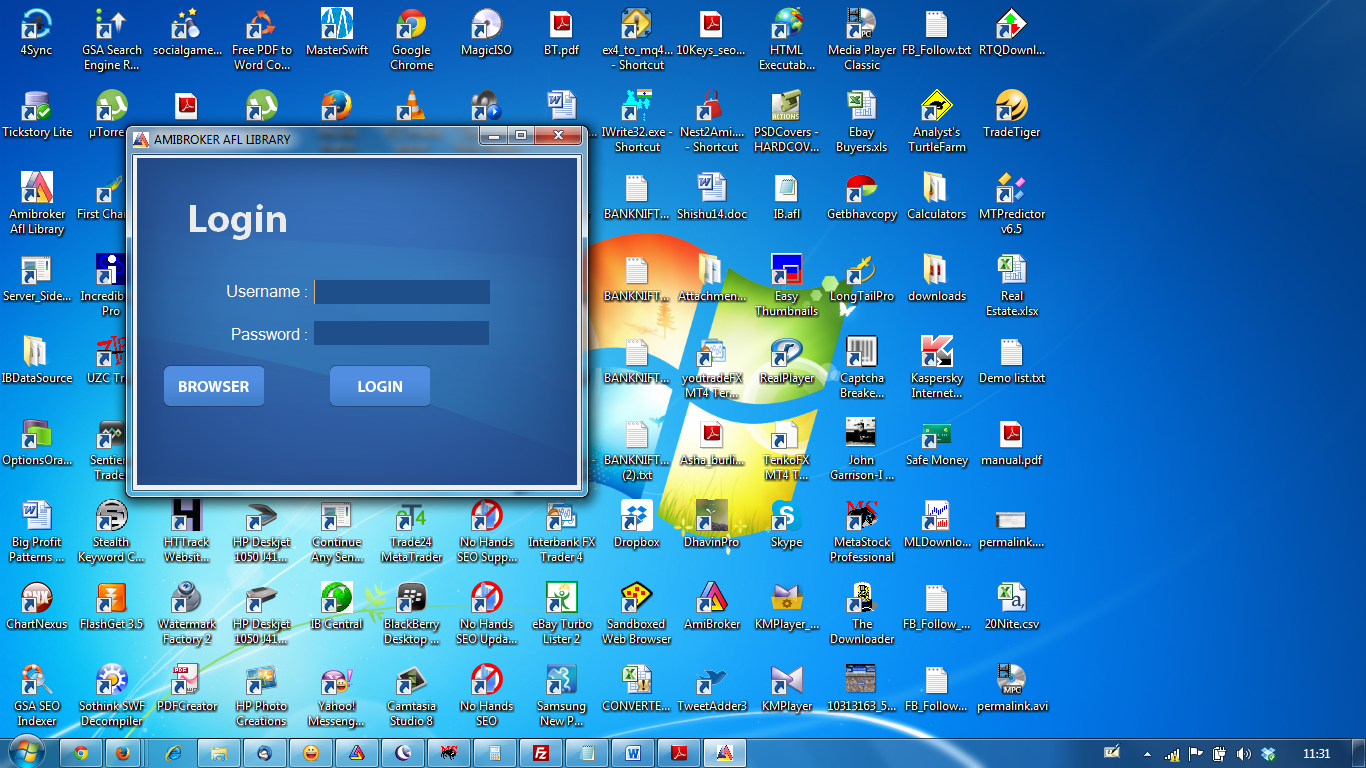
Task: Click the Username input field
Action: point(402,292)
